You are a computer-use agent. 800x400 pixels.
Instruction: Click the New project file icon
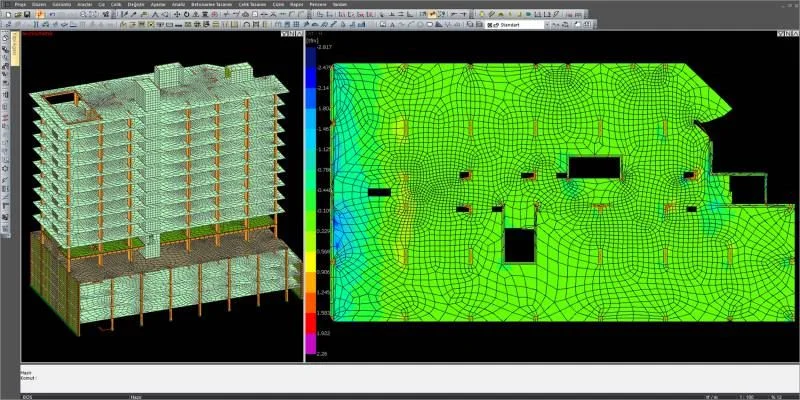click(x=9, y=14)
